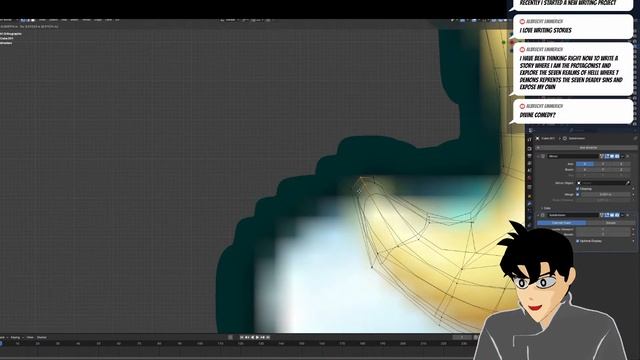Click the timeline jump to start button
This screenshot has width=640, height=360.
(x=242, y=338)
